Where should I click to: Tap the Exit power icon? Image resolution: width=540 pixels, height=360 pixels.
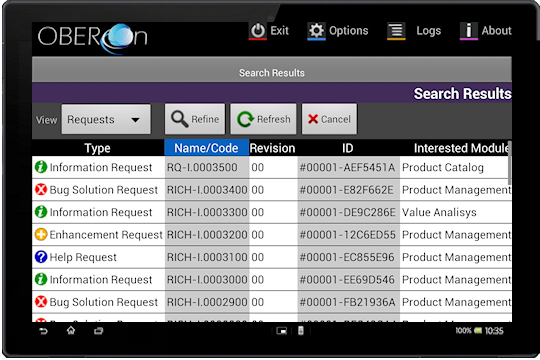(x=258, y=31)
